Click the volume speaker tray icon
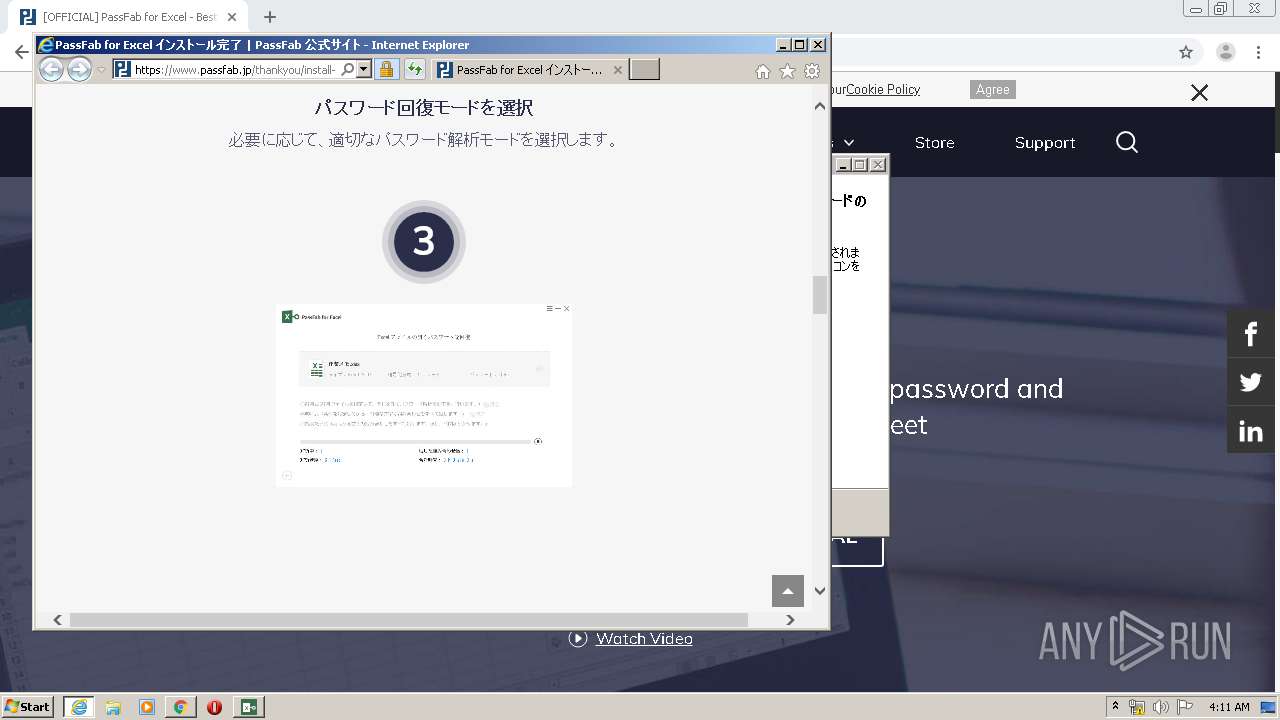Screen dimensions: 1280x720 coord(1160,707)
